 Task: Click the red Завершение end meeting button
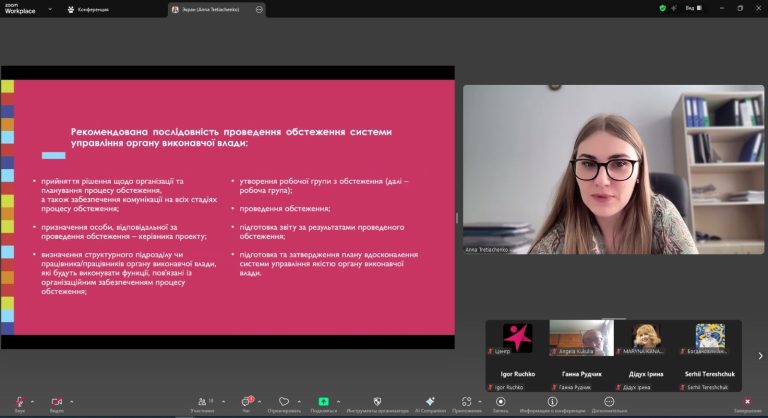(x=746, y=402)
